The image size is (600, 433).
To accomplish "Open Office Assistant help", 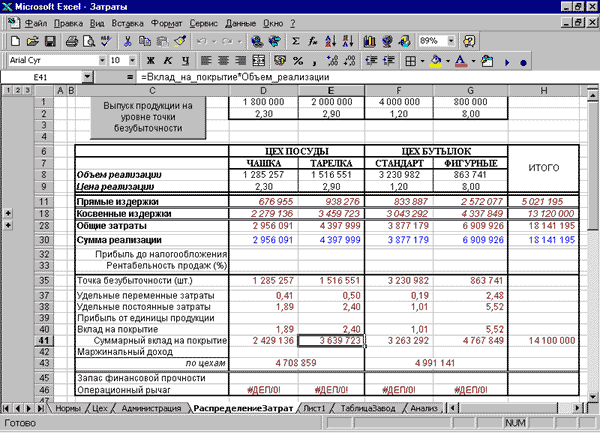I will [x=470, y=41].
